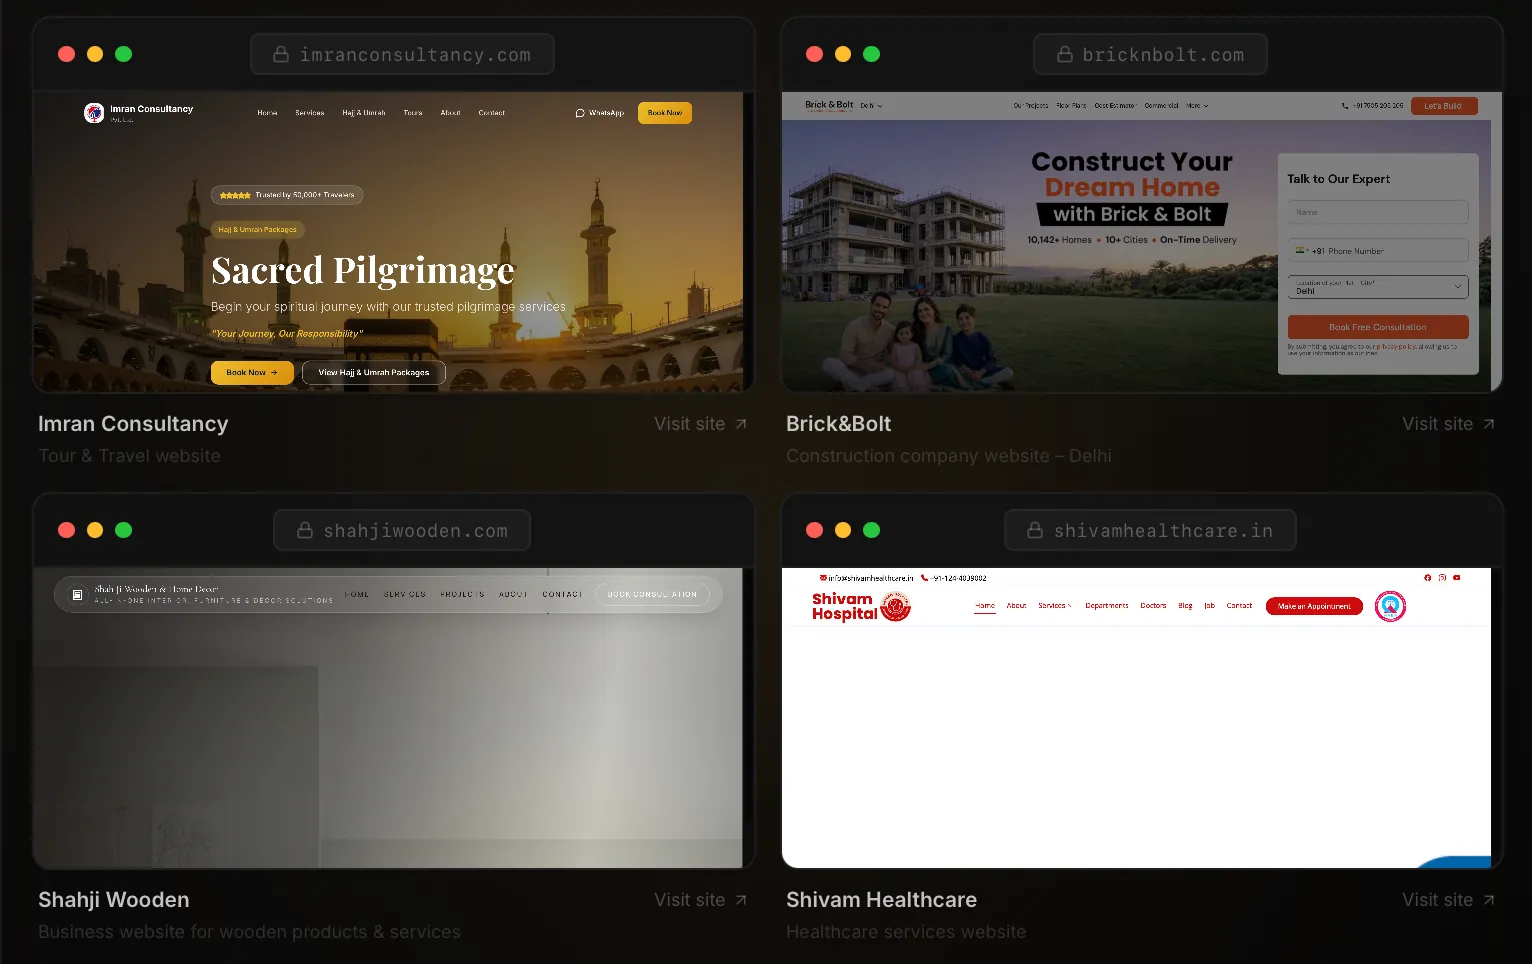
Task: Click the Phone Number field in Talk to Our Expert
Action: [1378, 251]
